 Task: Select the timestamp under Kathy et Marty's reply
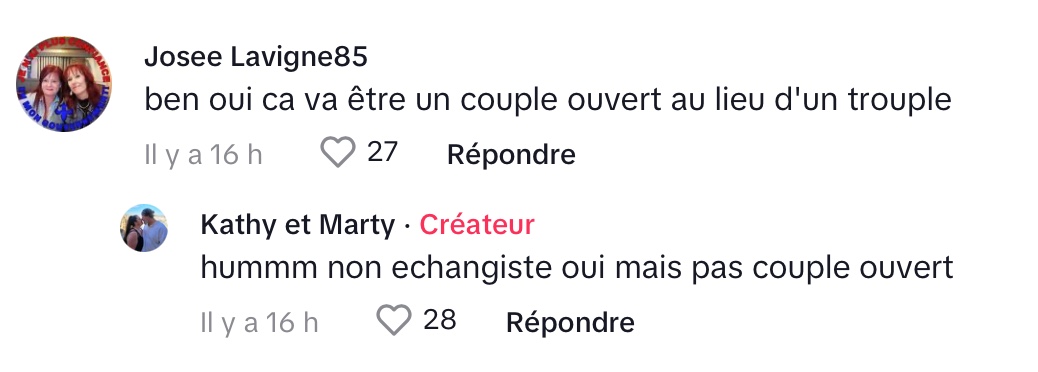pyautogui.click(x=260, y=322)
